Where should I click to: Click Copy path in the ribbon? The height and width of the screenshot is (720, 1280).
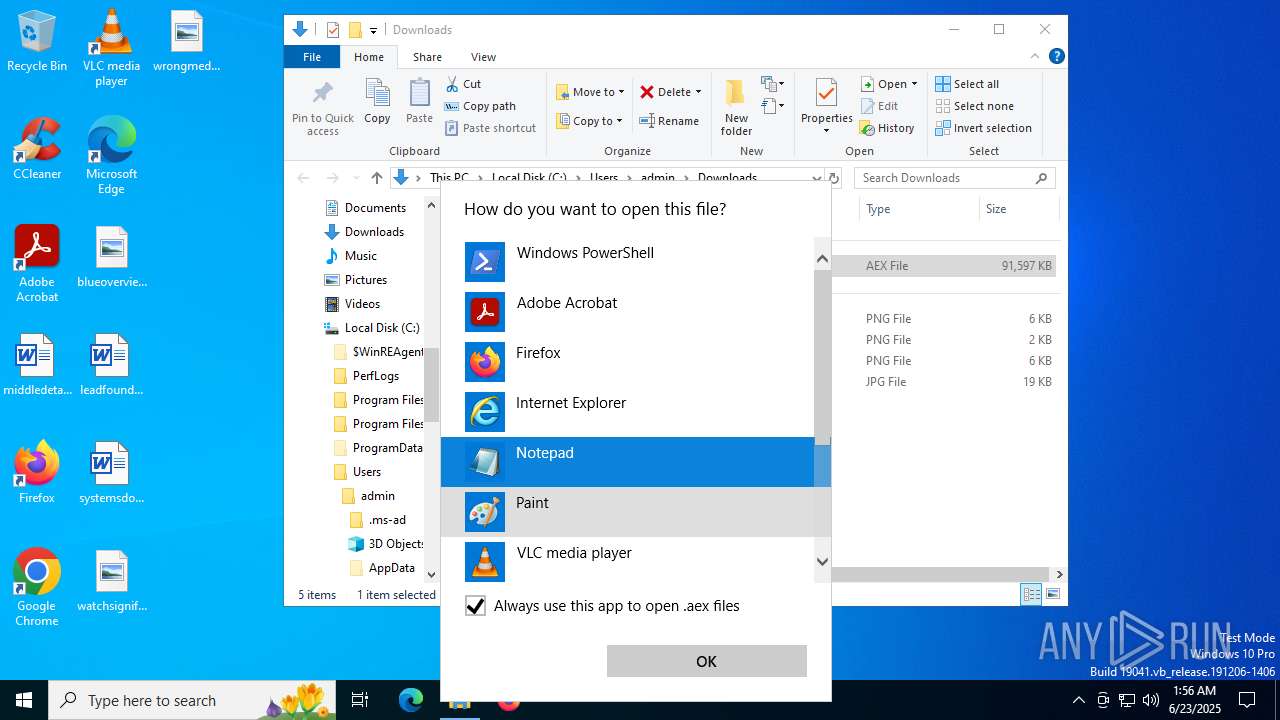point(480,106)
